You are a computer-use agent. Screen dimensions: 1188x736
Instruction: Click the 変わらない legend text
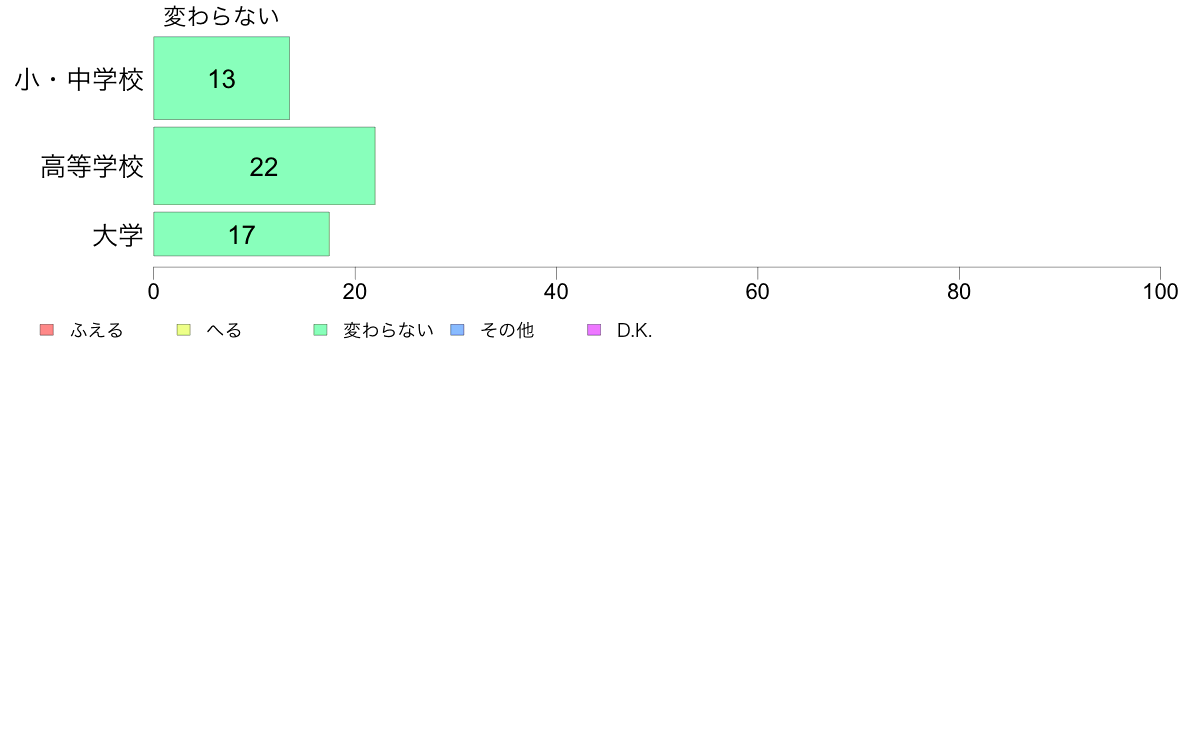coord(389,330)
